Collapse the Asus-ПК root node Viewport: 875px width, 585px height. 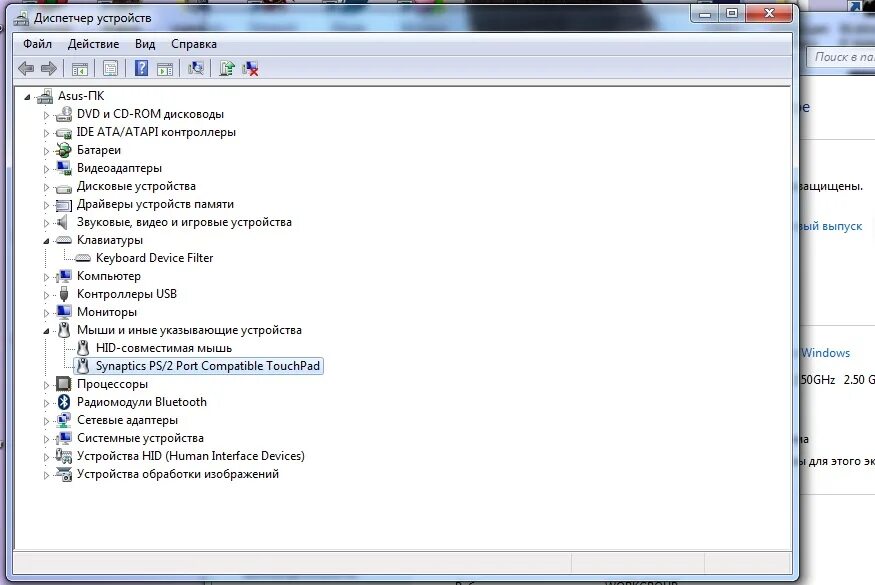[x=27, y=97]
